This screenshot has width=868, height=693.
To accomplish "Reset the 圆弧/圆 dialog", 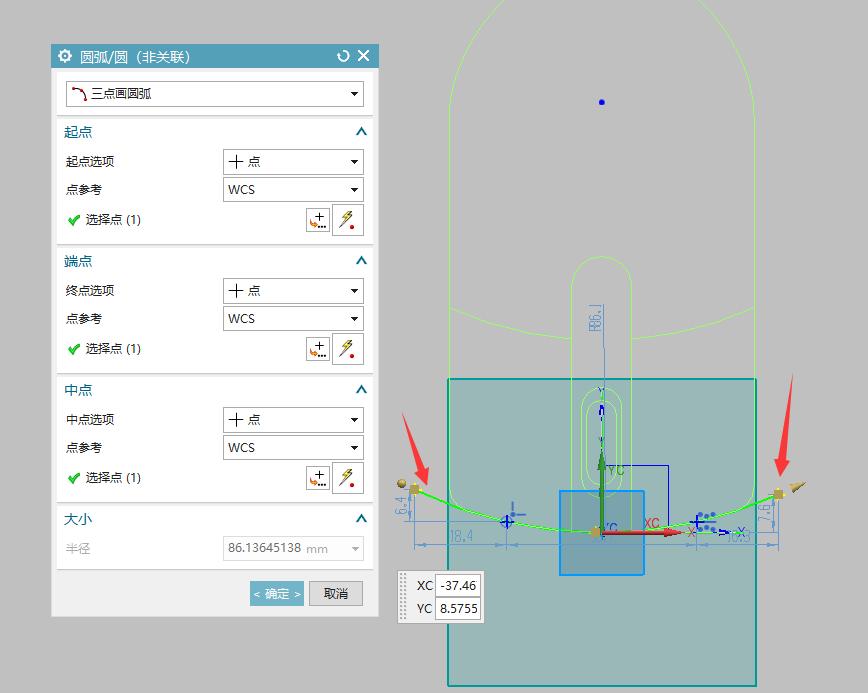I will click(342, 56).
